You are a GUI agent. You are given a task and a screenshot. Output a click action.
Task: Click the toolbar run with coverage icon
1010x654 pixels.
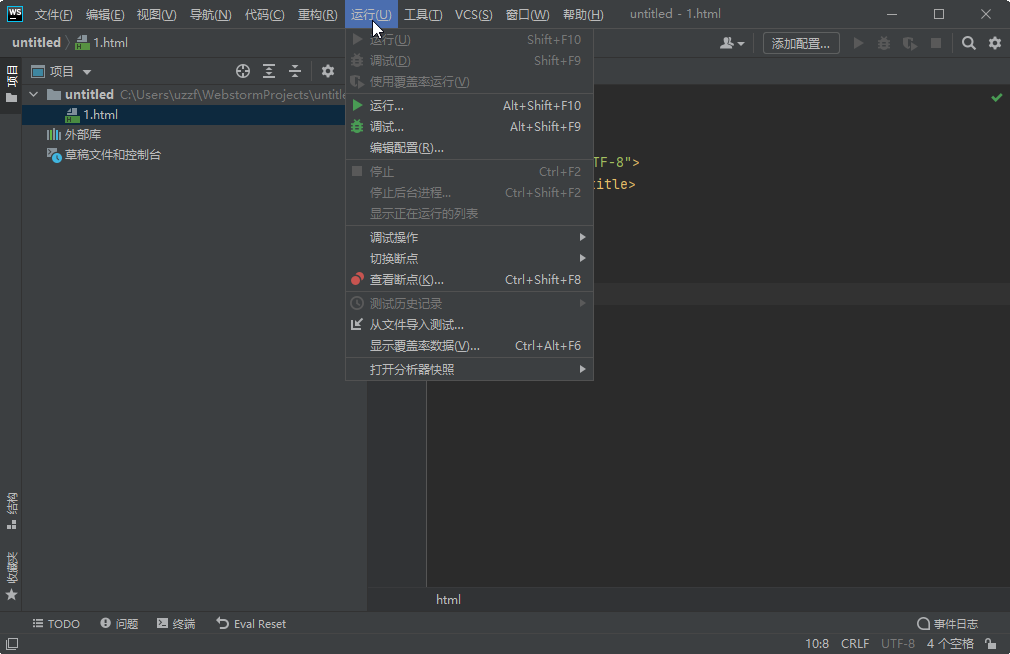pyautogui.click(x=910, y=43)
